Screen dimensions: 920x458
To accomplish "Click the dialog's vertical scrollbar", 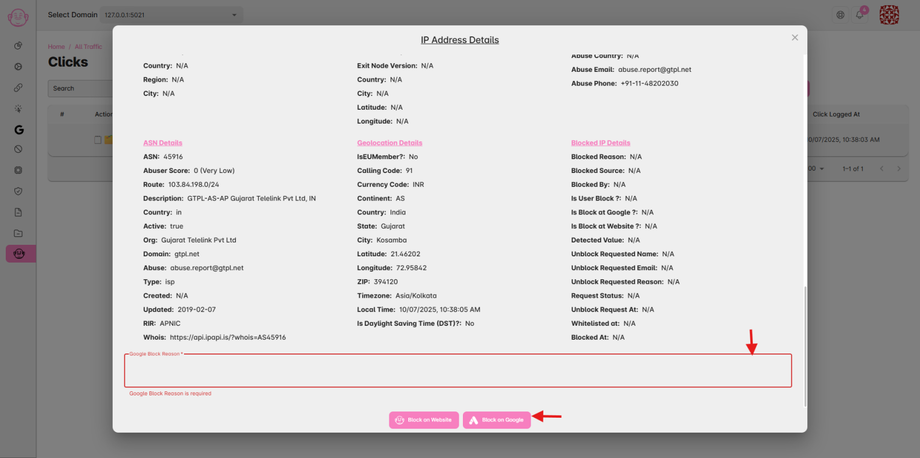I will point(806,346).
